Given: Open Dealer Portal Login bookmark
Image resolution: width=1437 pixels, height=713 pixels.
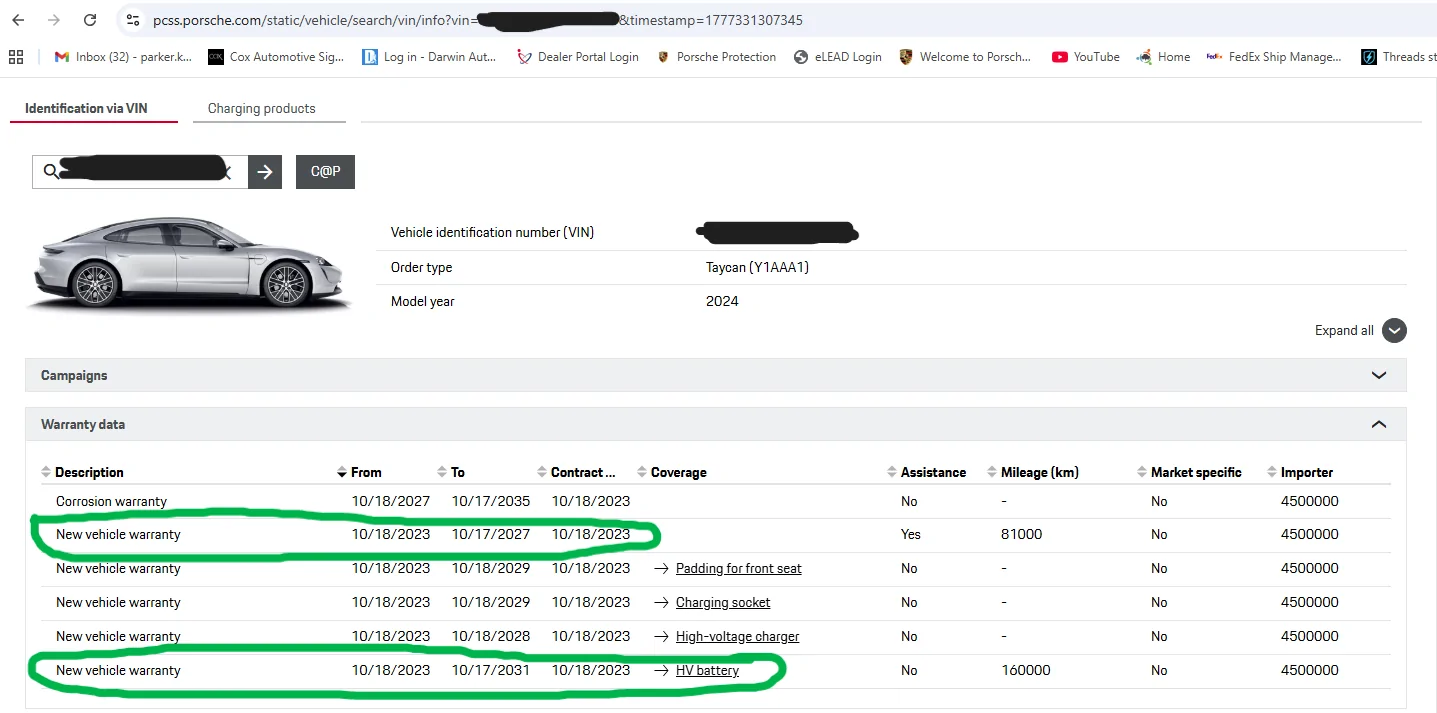Looking at the screenshot, I should coord(578,57).
